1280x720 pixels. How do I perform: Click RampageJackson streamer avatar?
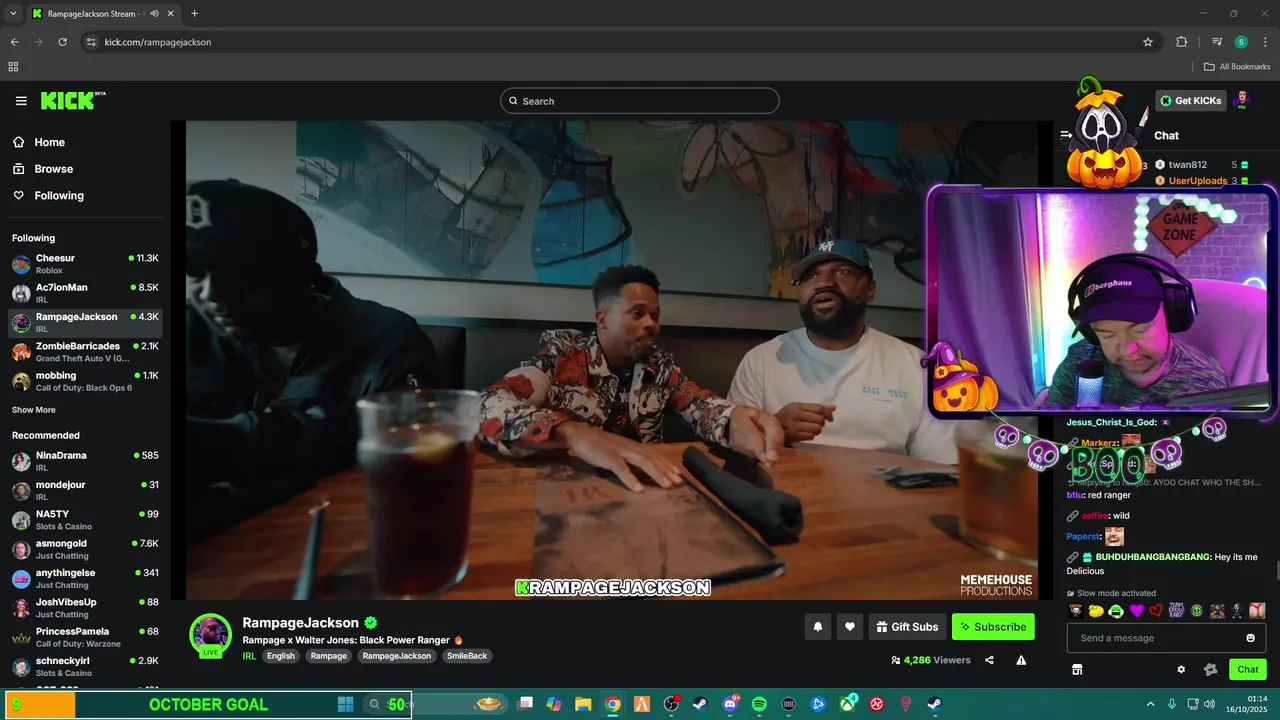(x=210, y=634)
